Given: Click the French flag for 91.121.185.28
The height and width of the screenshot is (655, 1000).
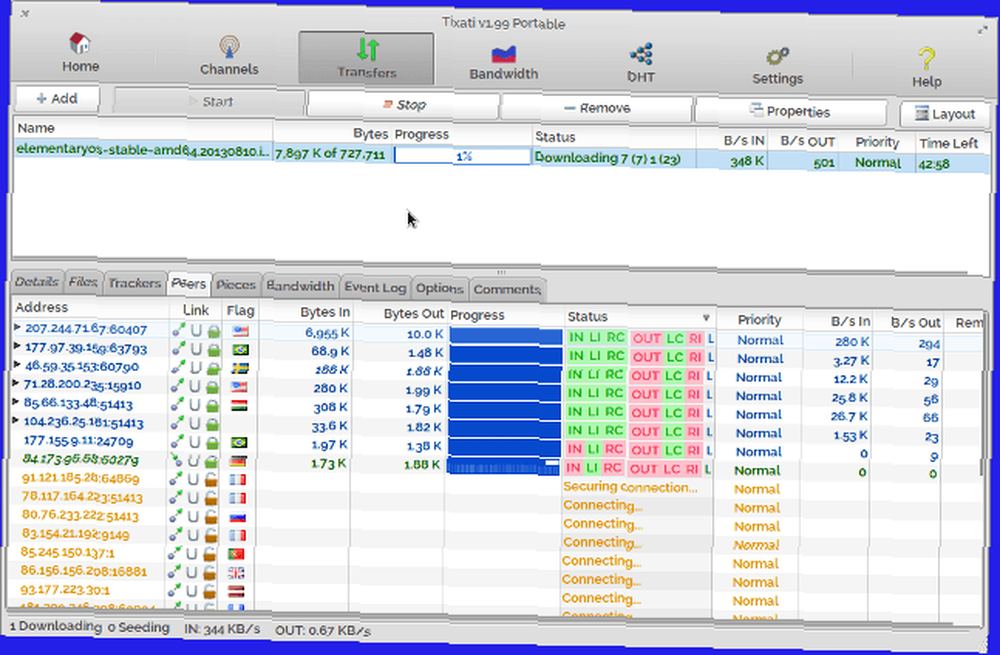Looking at the screenshot, I should 238,480.
